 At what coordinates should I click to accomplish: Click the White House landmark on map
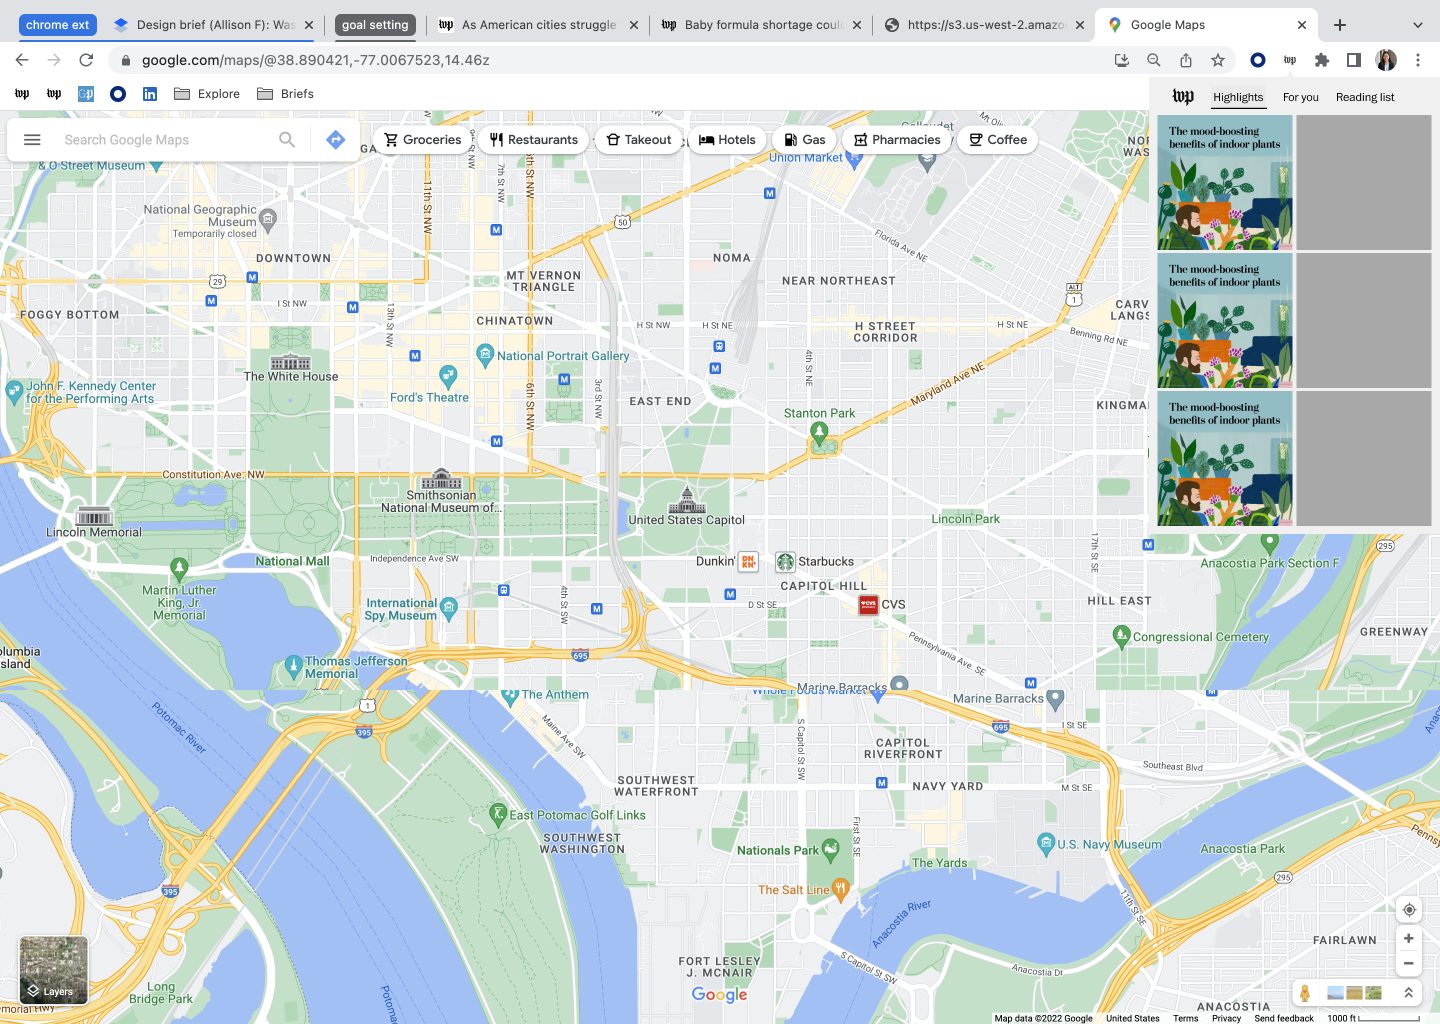pos(291,367)
